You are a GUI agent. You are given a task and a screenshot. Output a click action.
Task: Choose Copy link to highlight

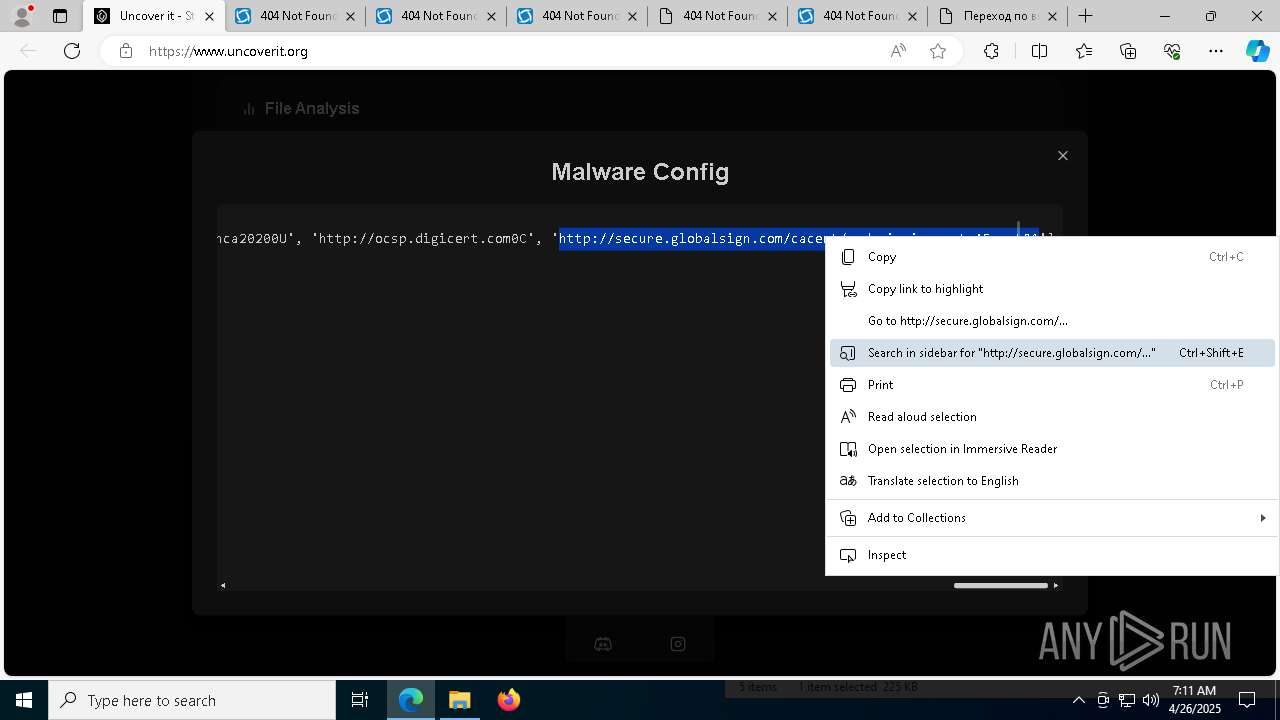tap(1051, 289)
